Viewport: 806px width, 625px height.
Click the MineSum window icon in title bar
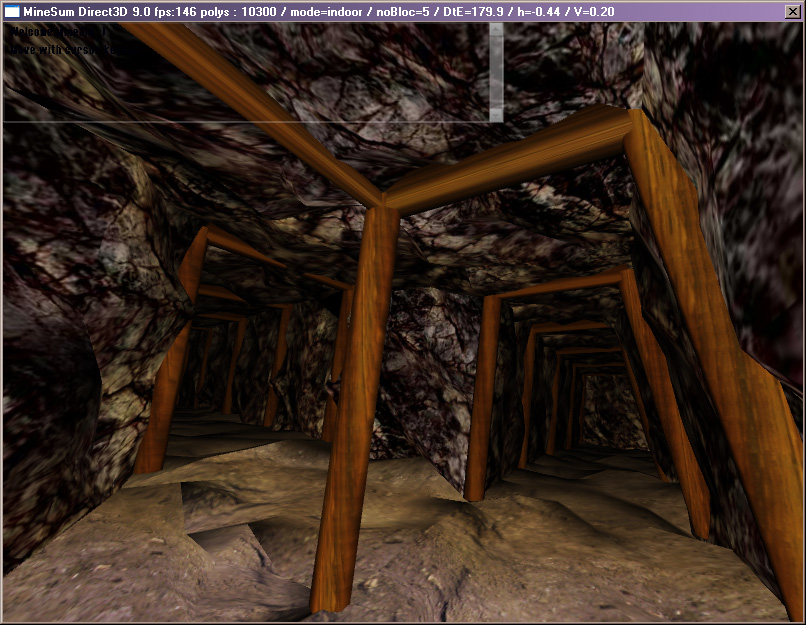coord(13,11)
